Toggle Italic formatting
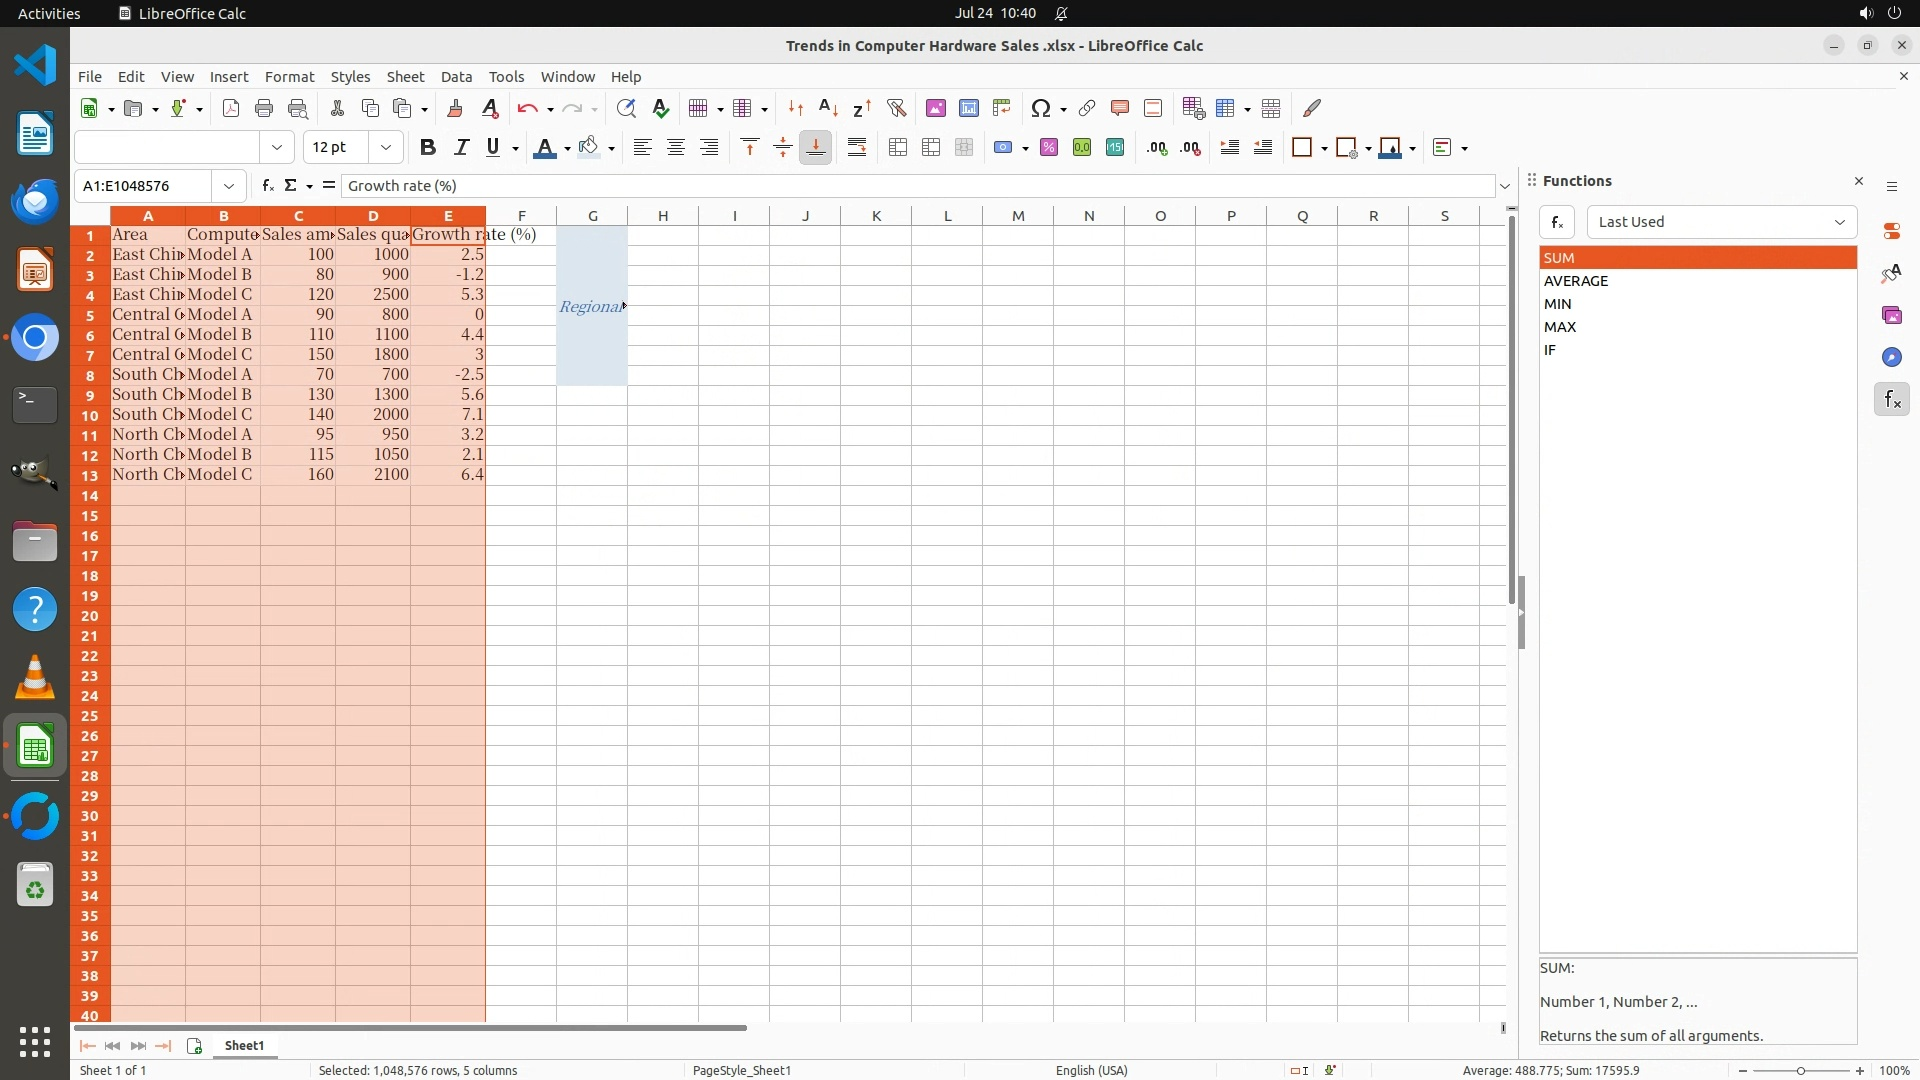This screenshot has width=1920, height=1080. pyautogui.click(x=461, y=148)
